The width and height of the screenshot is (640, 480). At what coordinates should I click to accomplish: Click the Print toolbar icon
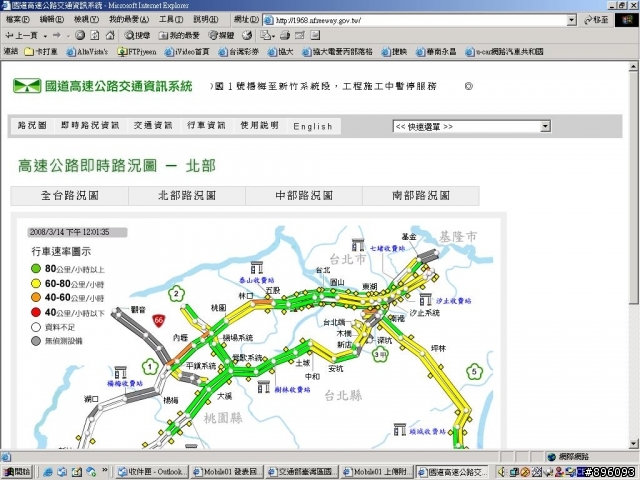click(285, 36)
